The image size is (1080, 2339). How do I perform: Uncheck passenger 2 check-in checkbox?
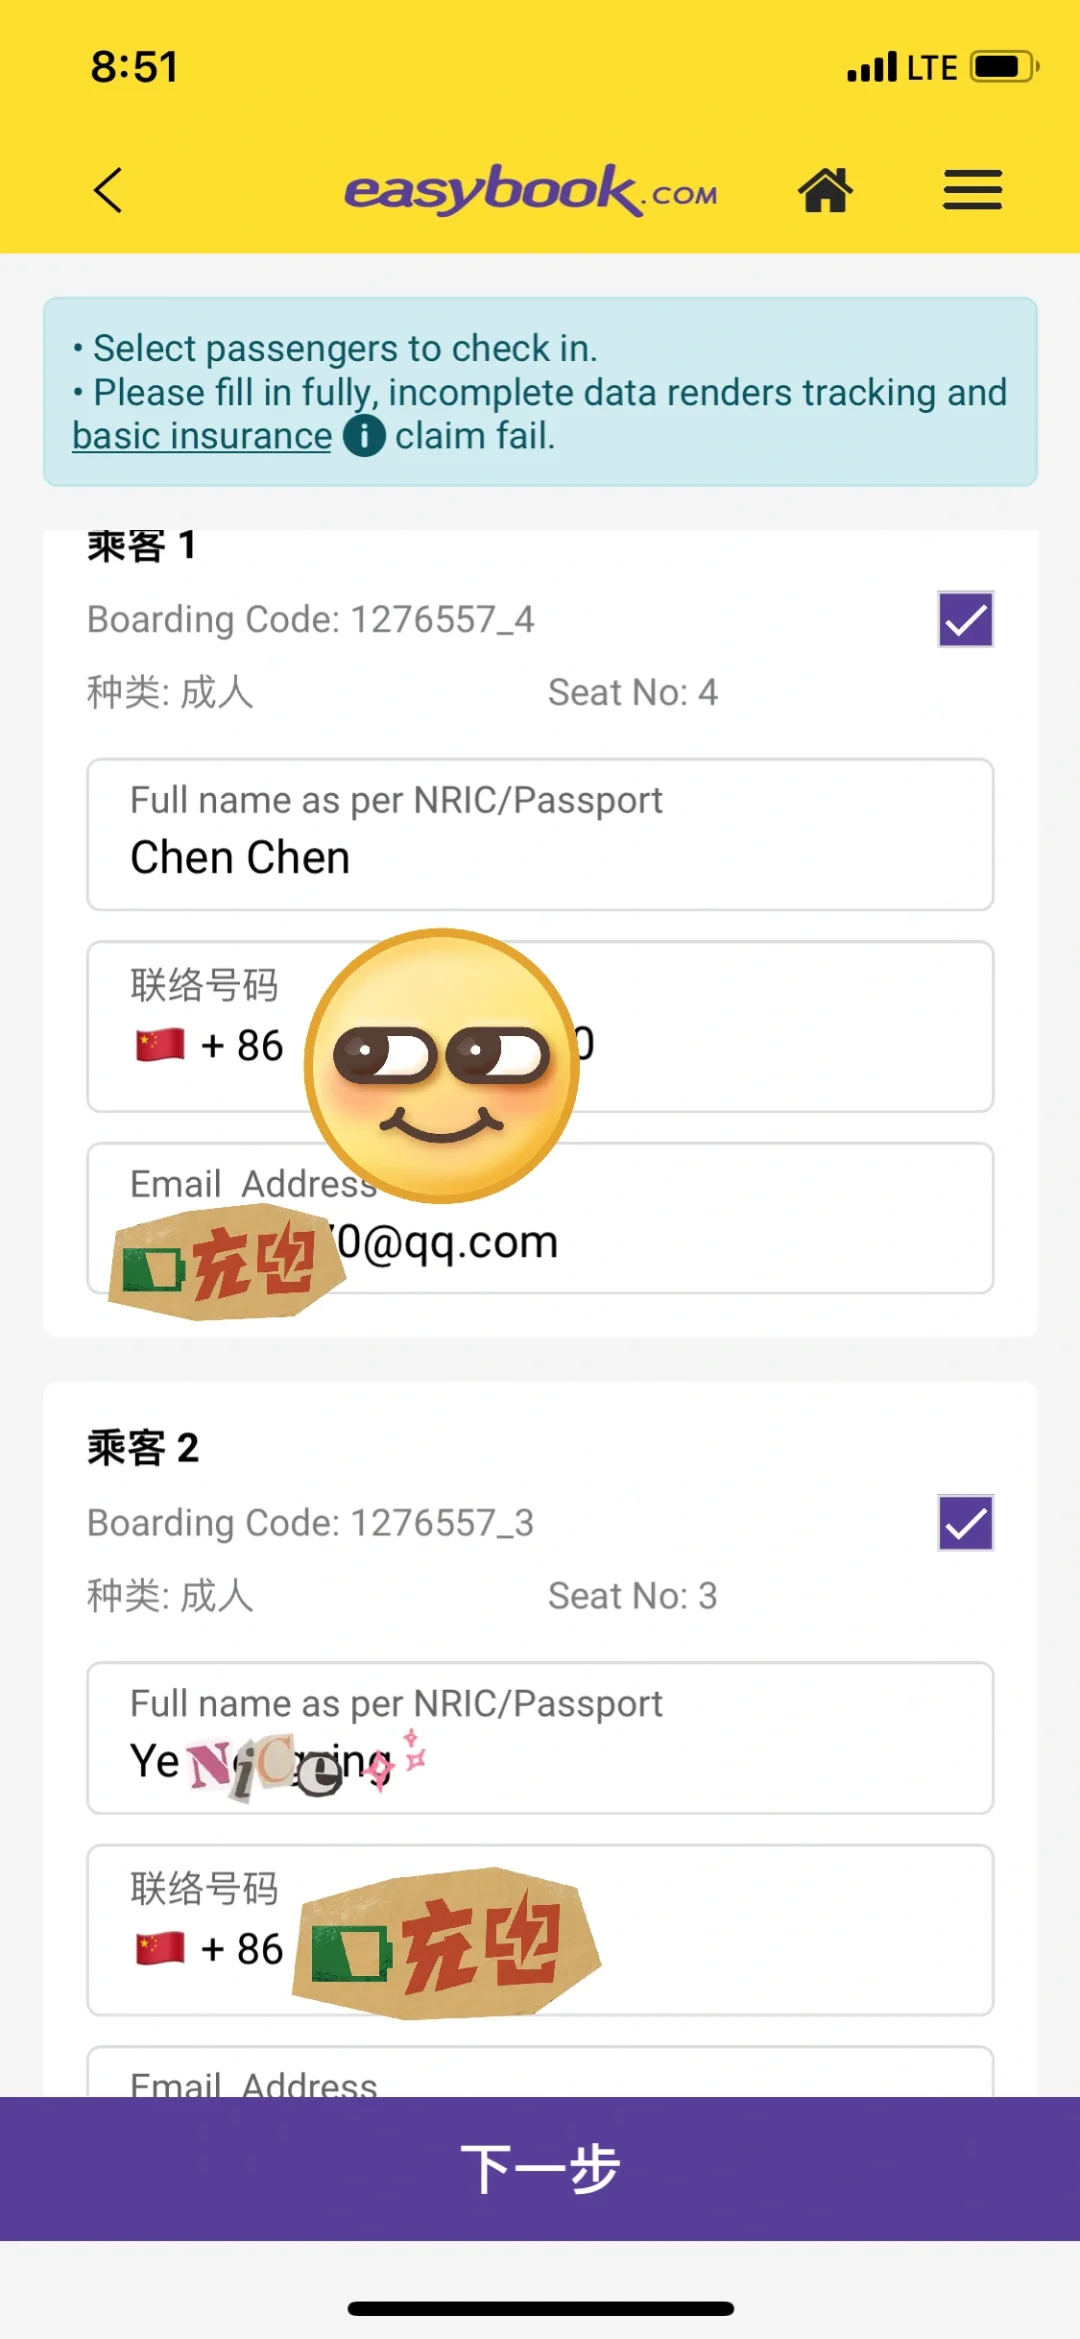click(x=965, y=1523)
